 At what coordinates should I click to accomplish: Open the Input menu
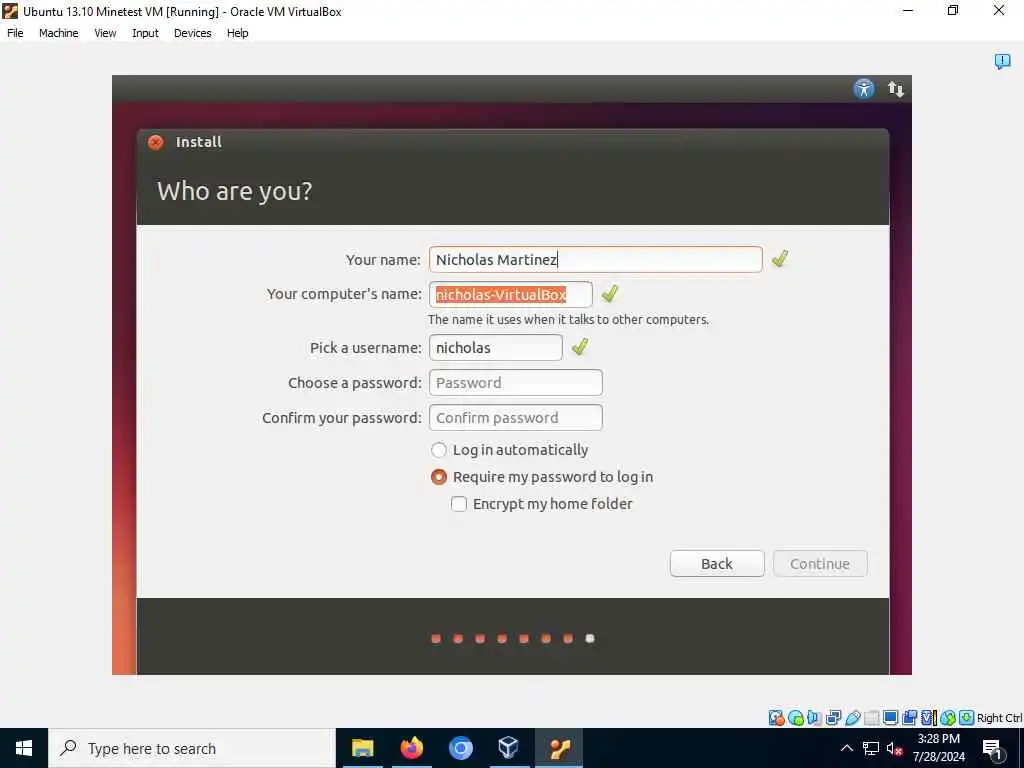tap(145, 33)
